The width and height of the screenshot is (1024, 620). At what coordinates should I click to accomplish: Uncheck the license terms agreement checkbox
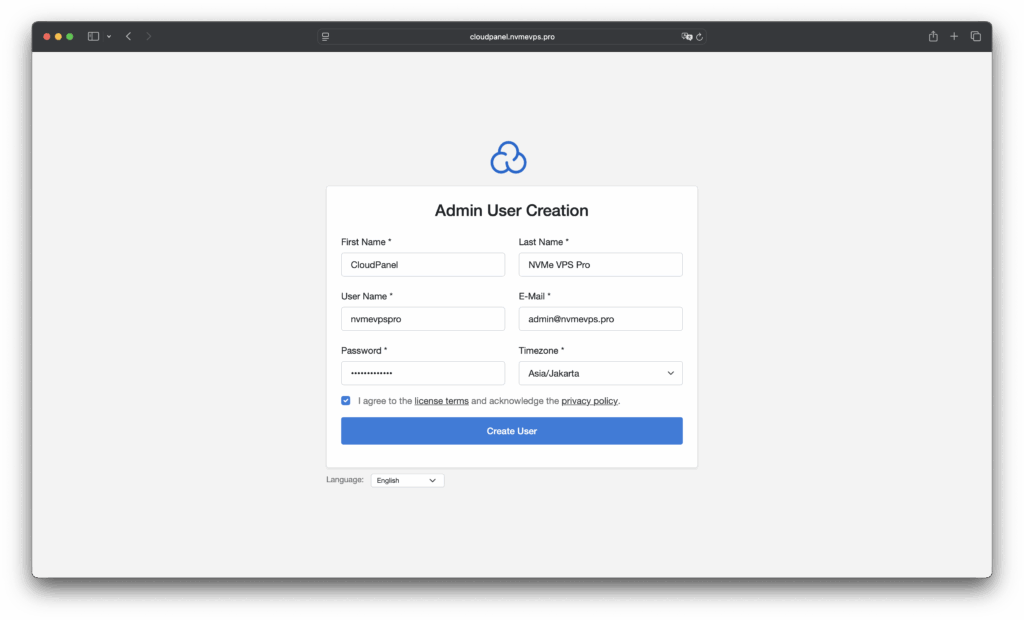pyautogui.click(x=346, y=400)
